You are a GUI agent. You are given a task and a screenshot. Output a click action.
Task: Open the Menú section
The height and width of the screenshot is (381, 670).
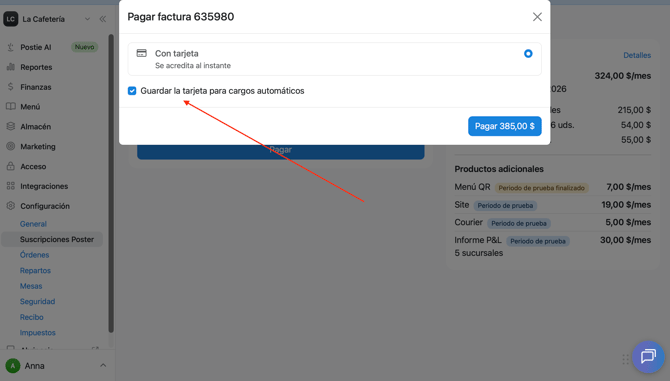(x=30, y=107)
